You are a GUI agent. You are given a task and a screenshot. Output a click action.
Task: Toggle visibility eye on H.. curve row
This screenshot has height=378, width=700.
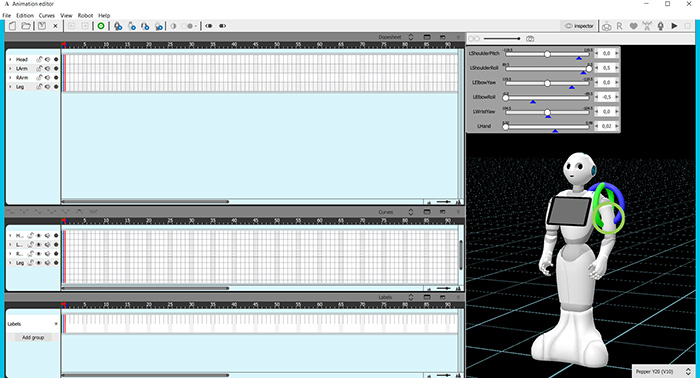click(x=39, y=235)
